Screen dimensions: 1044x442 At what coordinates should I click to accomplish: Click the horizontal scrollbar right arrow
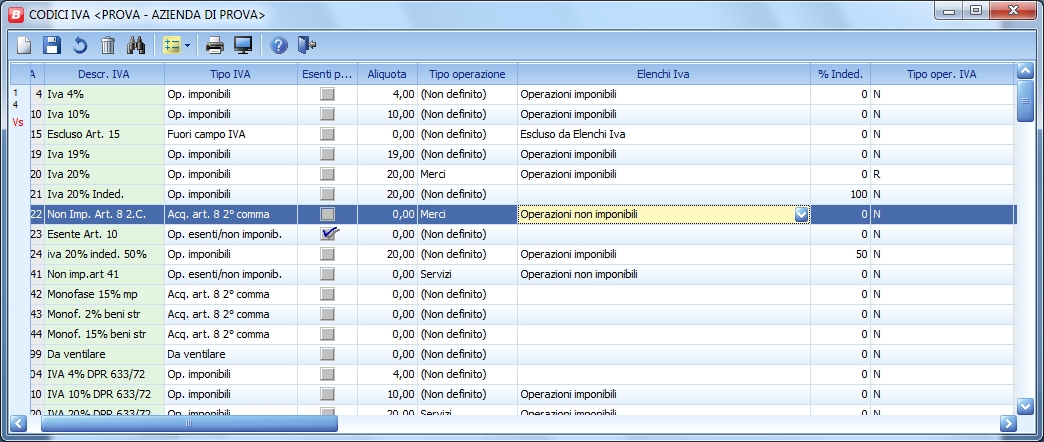coord(1008,423)
